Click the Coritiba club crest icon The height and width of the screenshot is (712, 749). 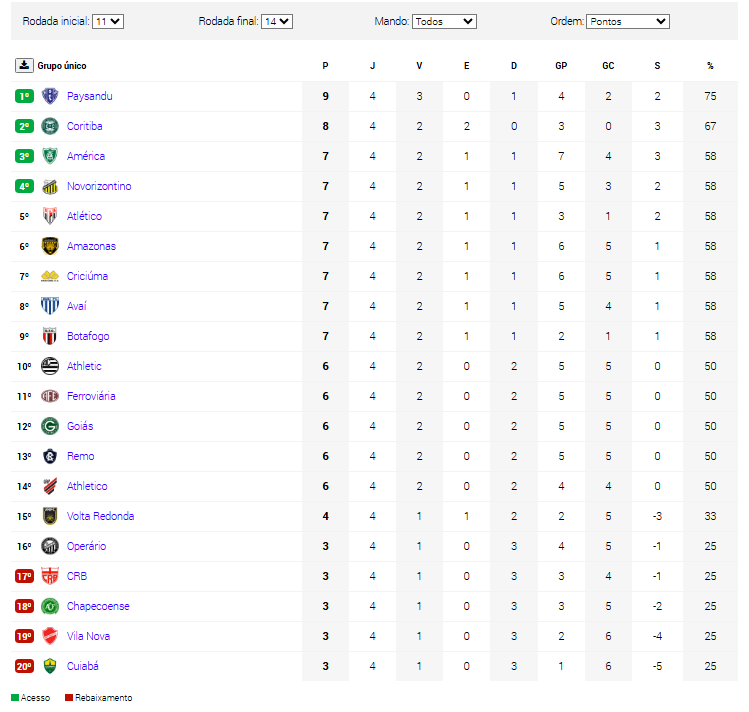tap(50, 126)
